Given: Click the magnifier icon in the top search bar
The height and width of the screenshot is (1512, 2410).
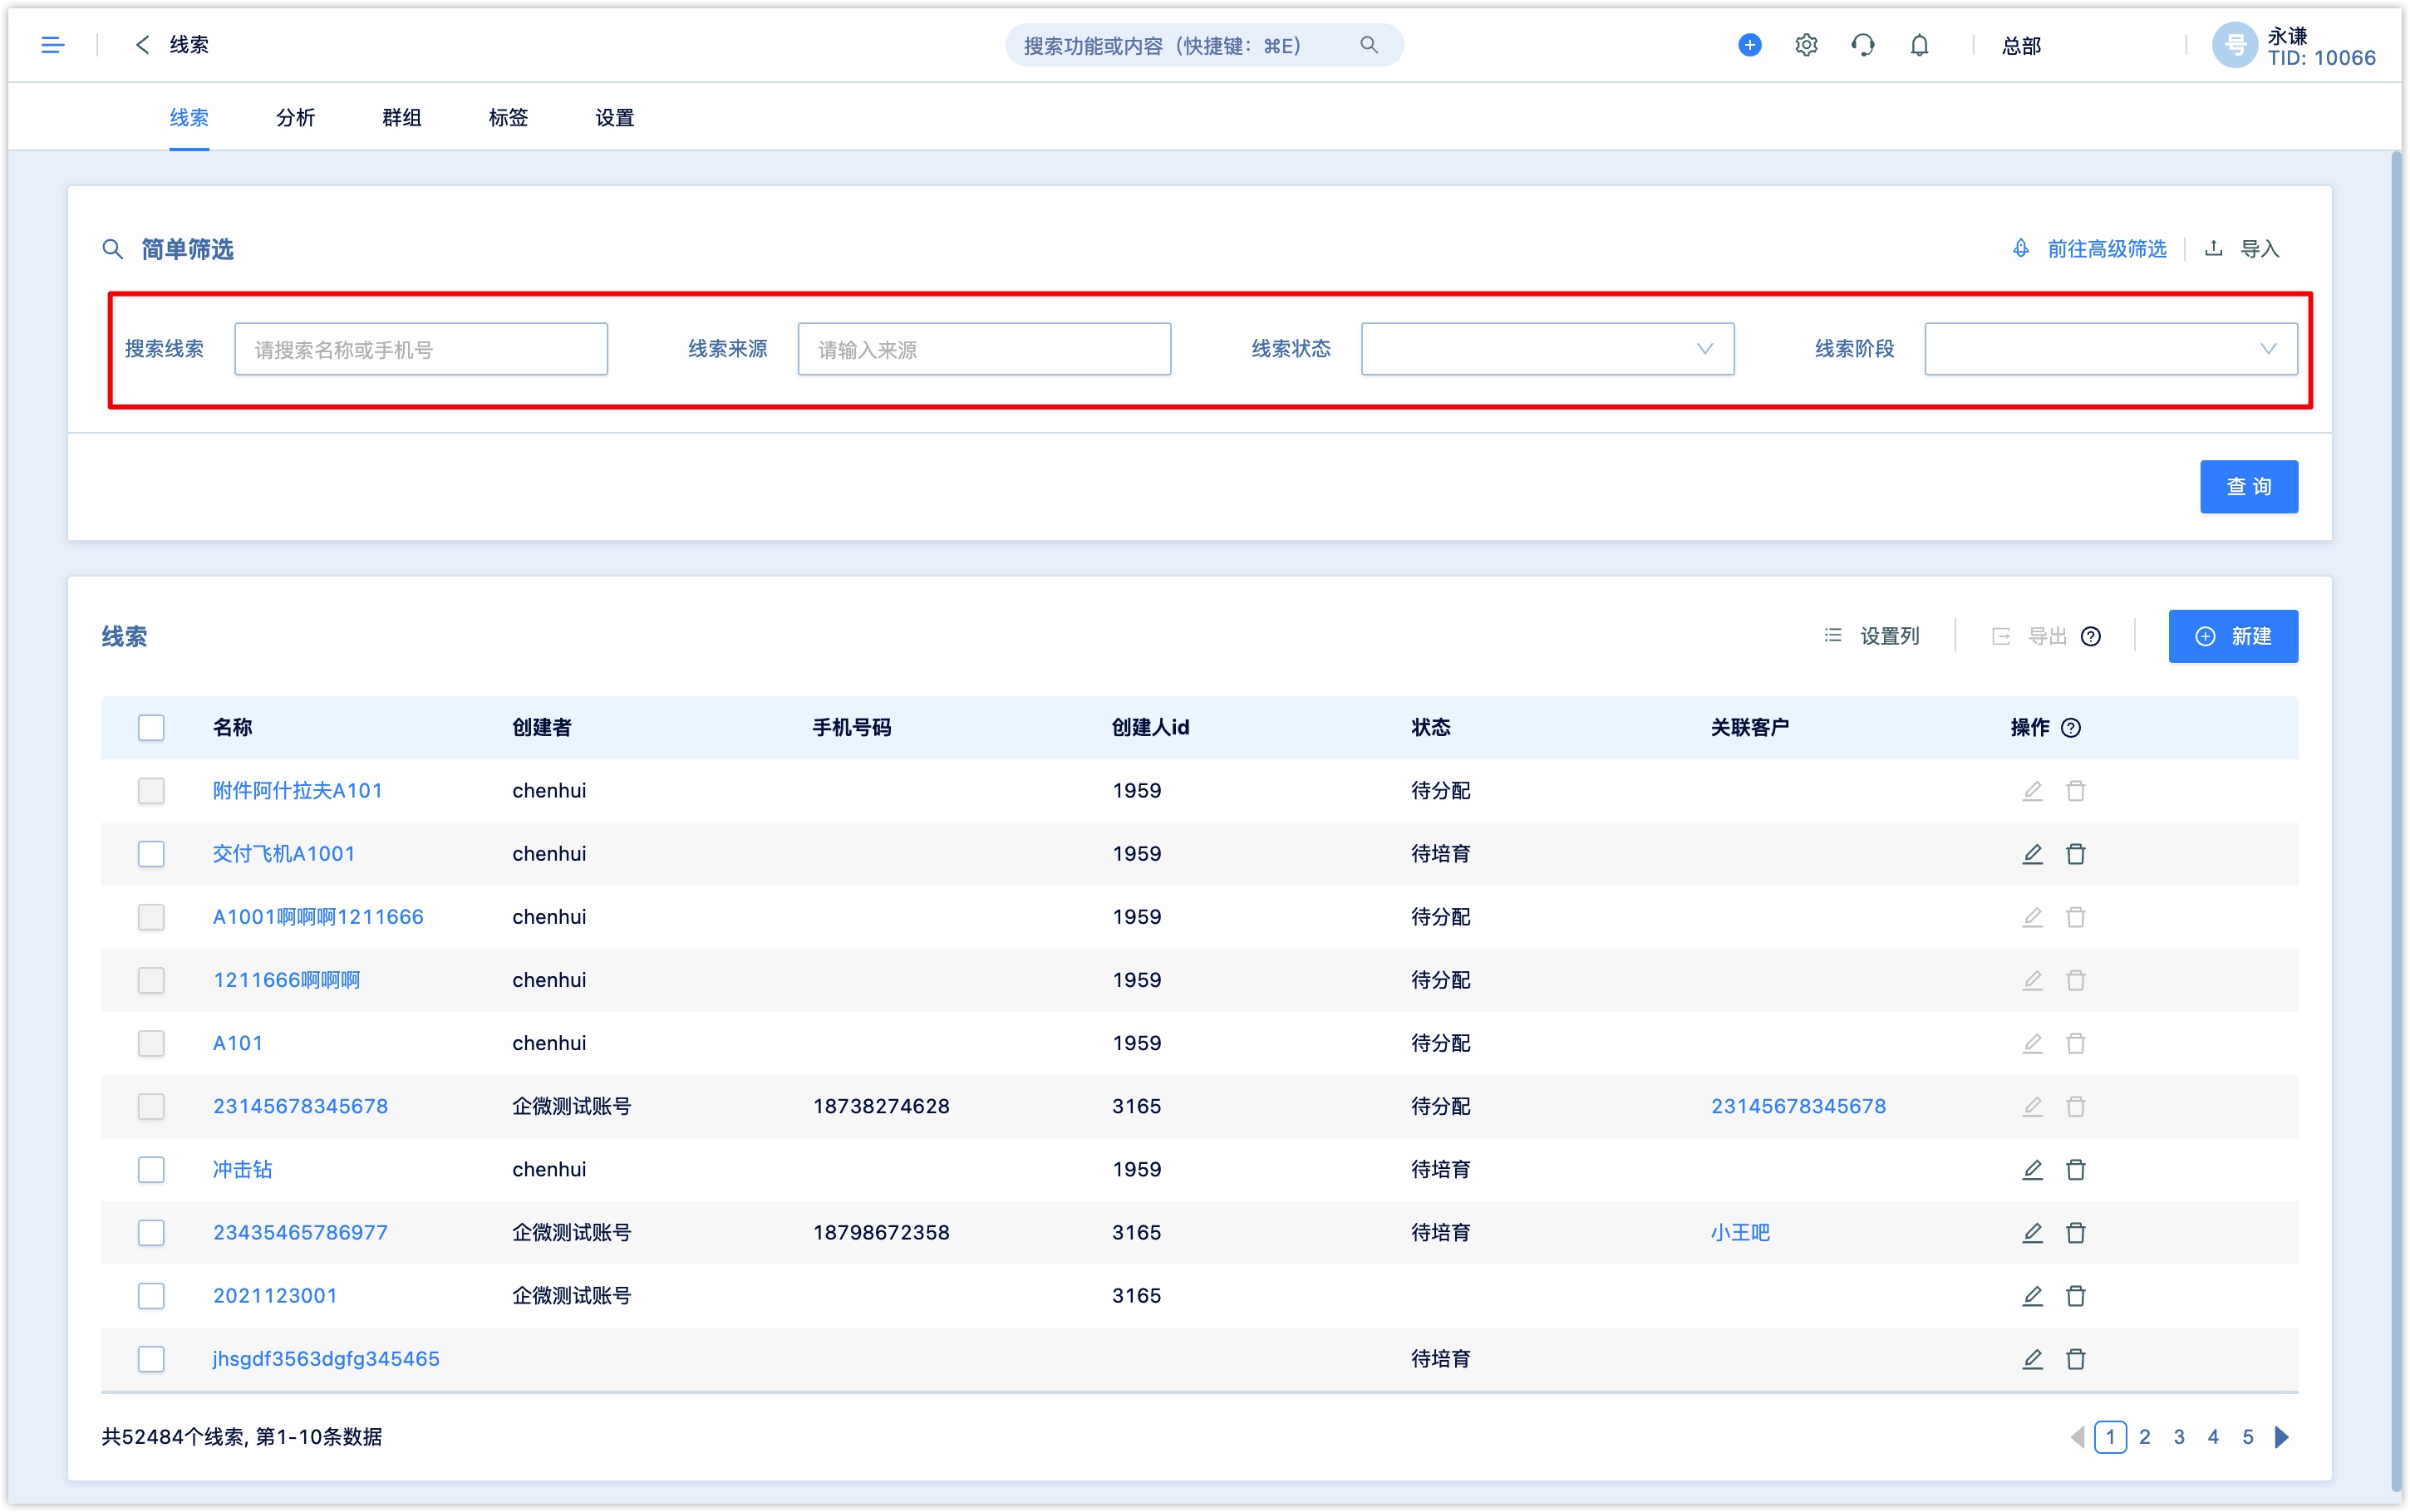Looking at the screenshot, I should click(x=1368, y=45).
